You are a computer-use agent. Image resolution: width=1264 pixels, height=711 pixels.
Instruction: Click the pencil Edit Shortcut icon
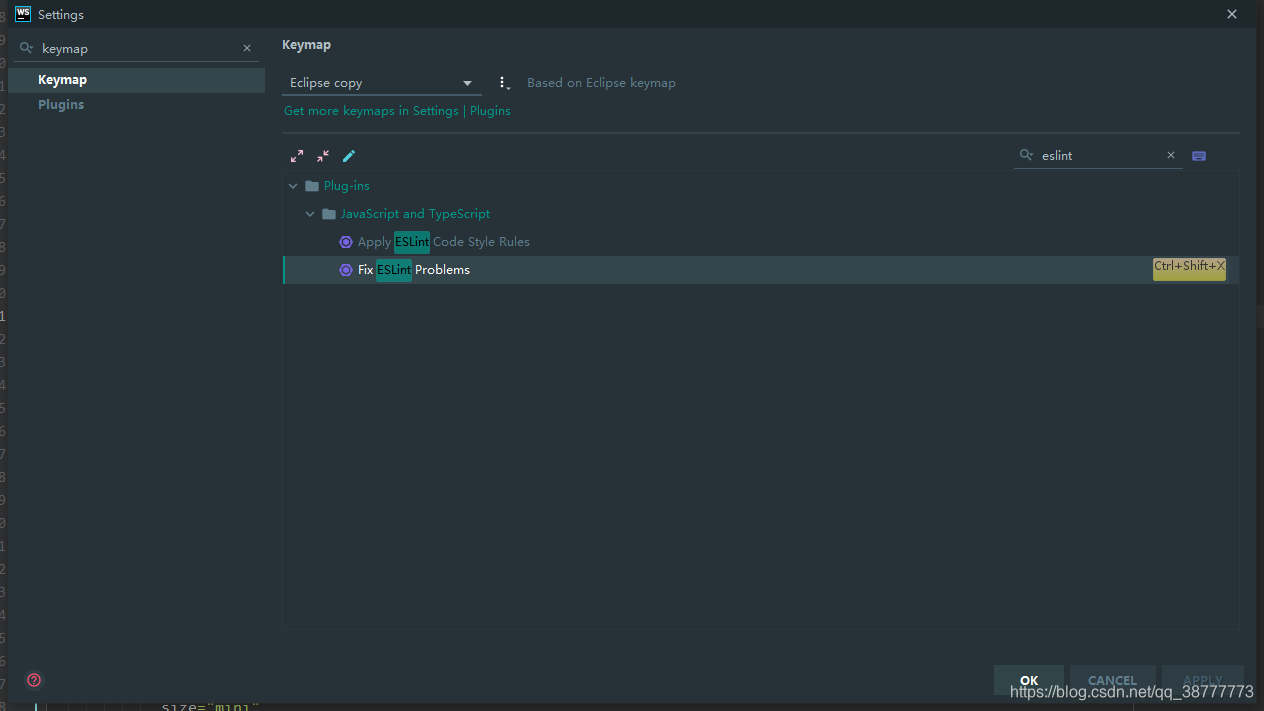point(349,156)
